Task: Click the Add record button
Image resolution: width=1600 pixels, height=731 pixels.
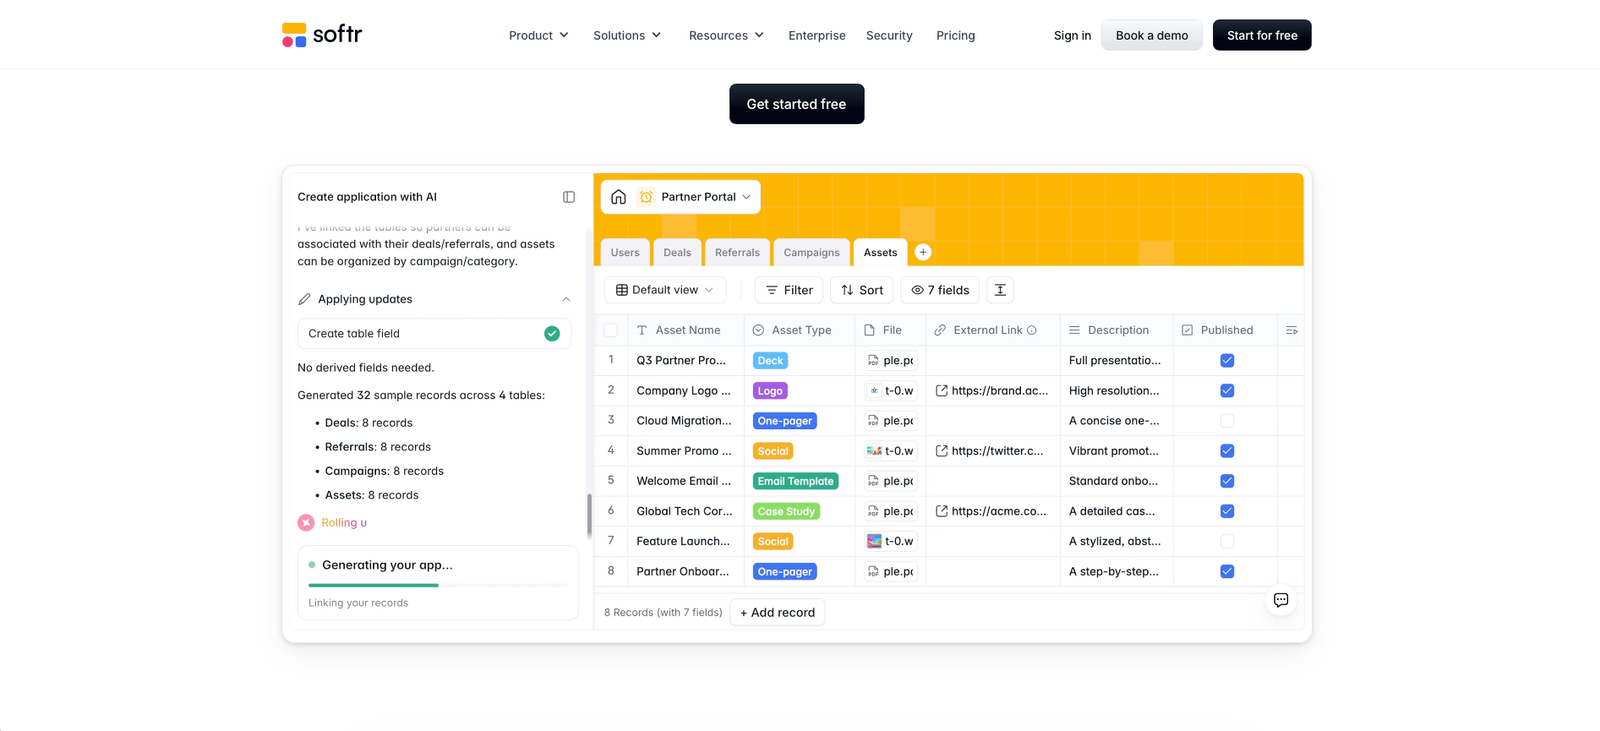Action: (x=777, y=612)
